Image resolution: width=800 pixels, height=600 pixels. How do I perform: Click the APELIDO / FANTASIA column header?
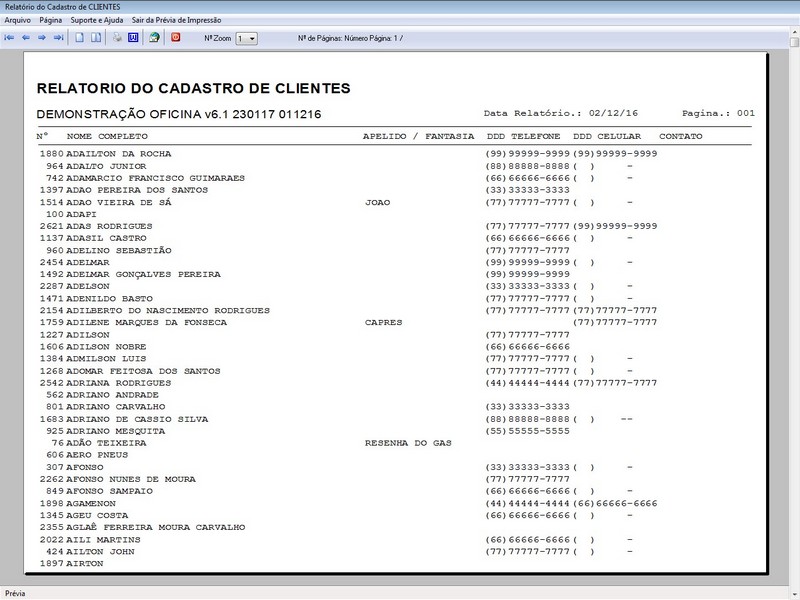pos(418,136)
